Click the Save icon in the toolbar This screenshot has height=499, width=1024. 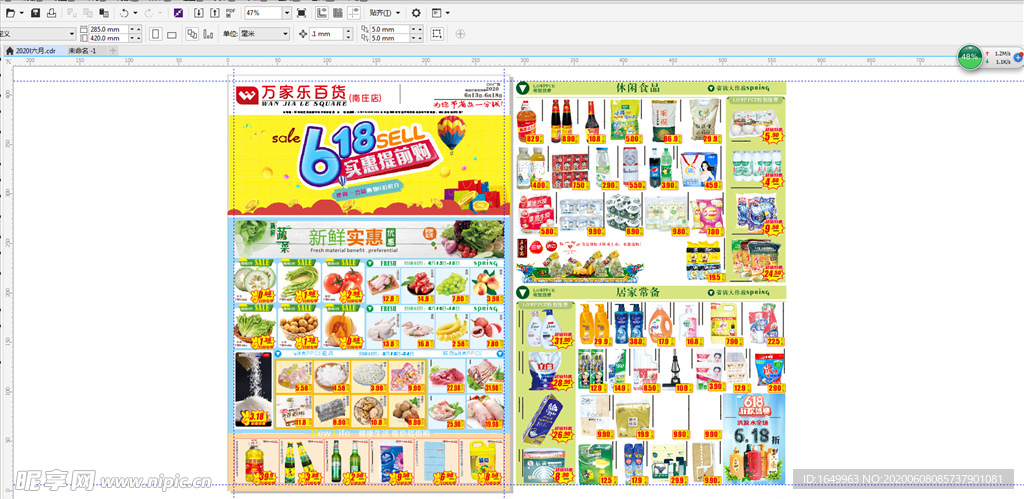tap(36, 13)
